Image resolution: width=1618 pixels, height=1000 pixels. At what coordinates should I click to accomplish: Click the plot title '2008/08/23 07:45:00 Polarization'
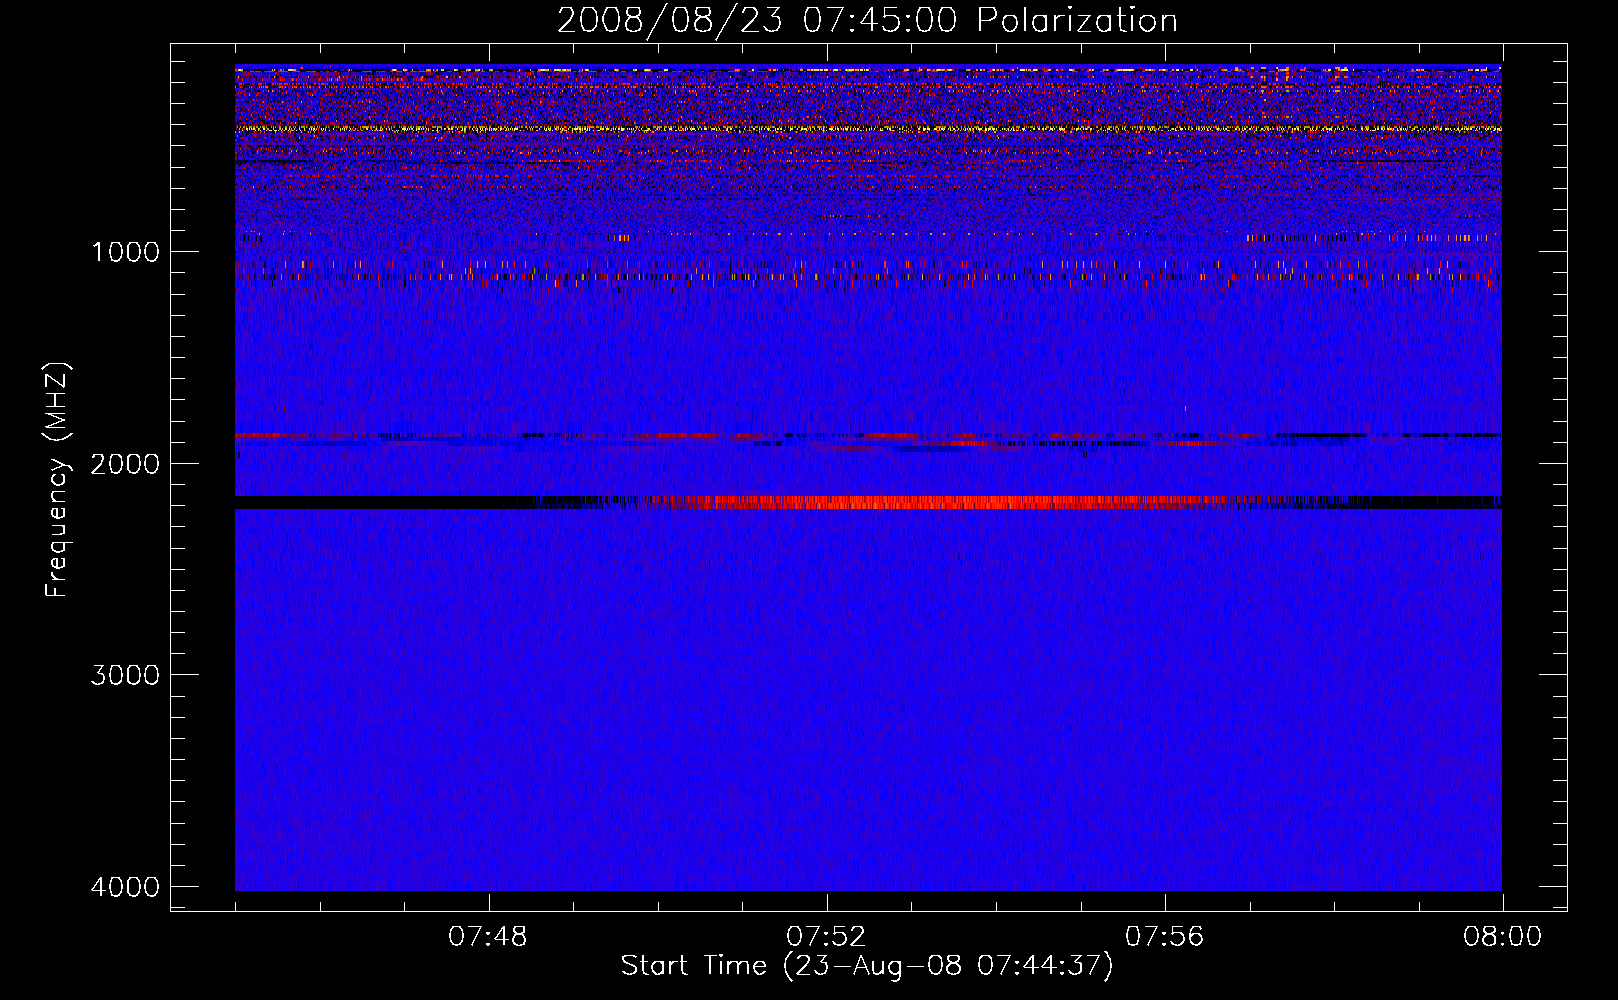tap(867, 21)
